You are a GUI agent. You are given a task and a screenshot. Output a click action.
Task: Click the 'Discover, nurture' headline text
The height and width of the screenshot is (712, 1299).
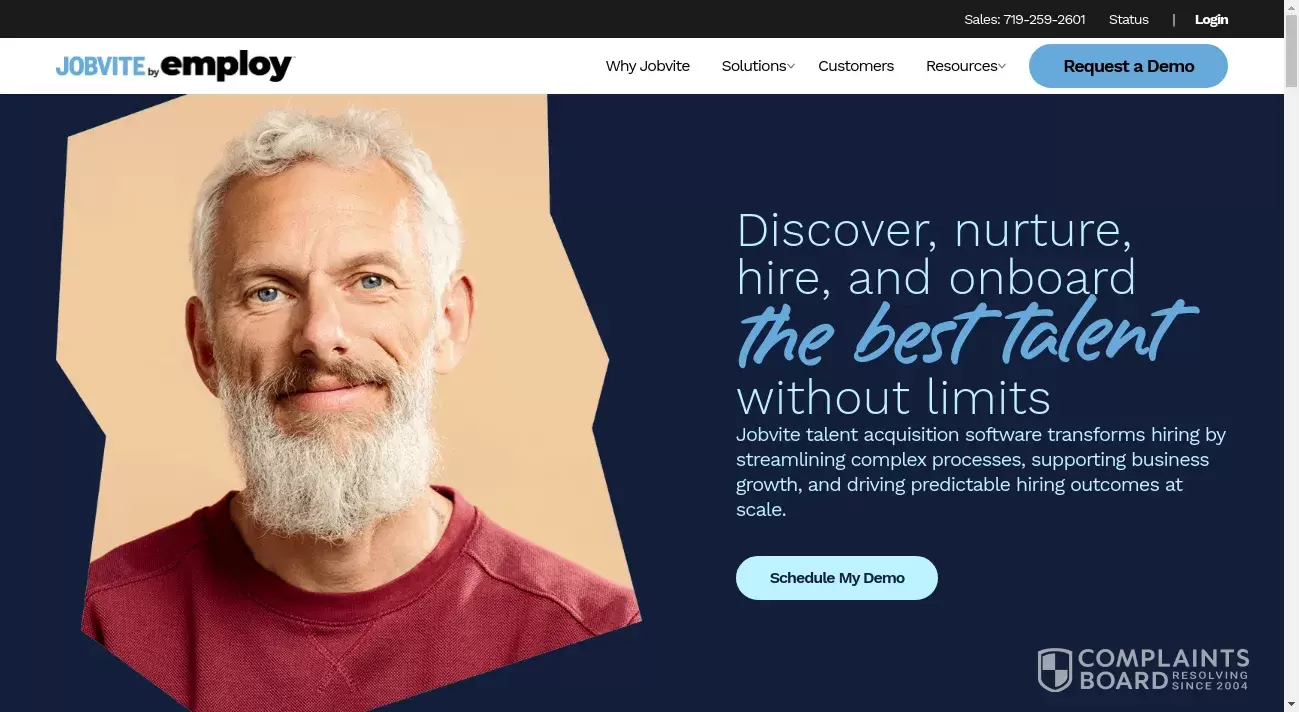[935, 230]
